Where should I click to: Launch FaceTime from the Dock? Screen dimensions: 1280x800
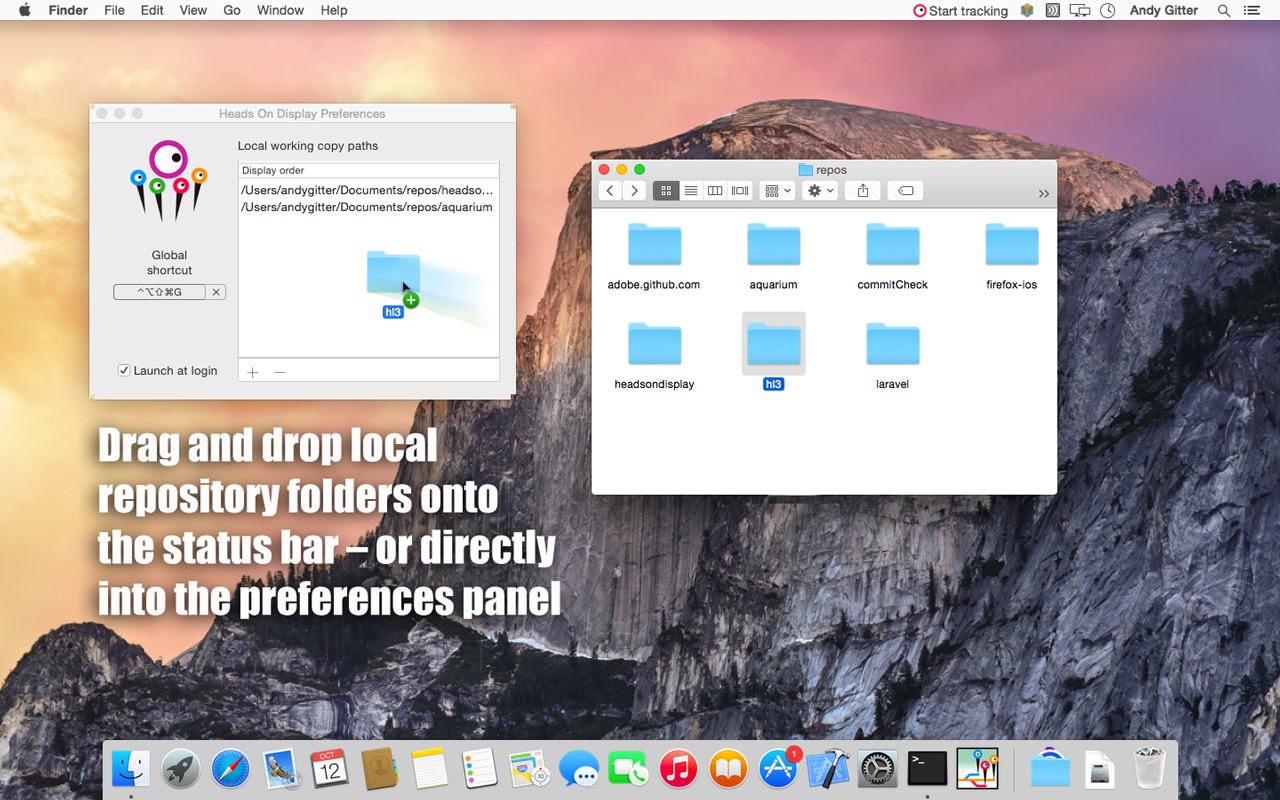point(628,769)
